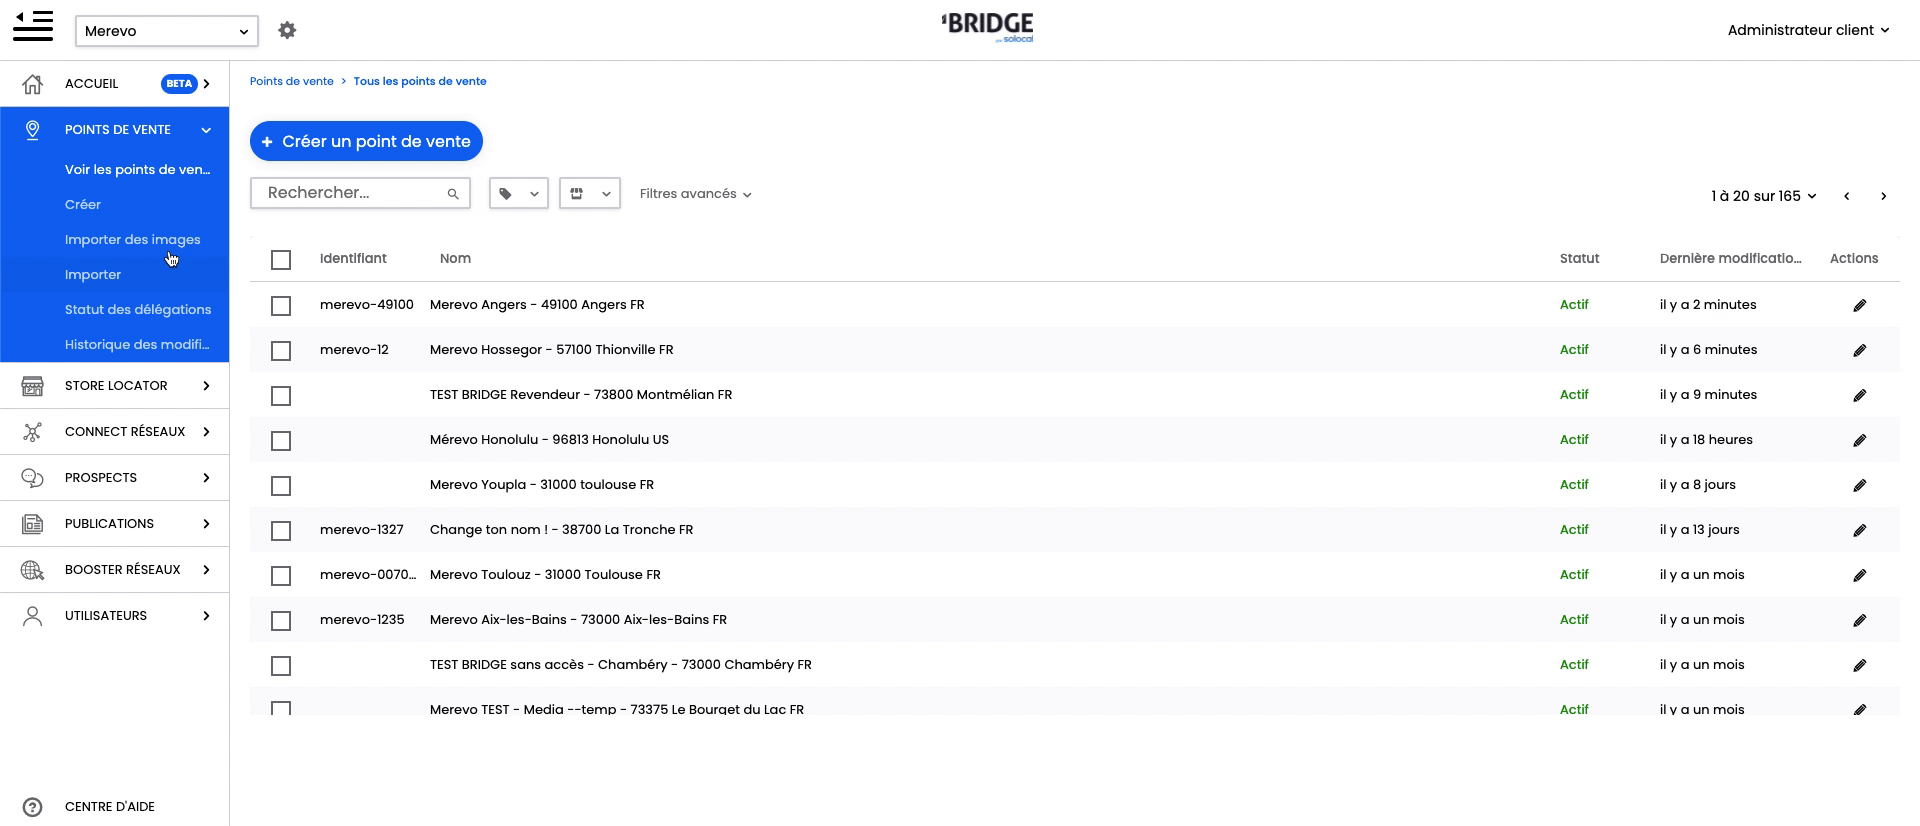Open the Merevo account dropdown

click(166, 31)
